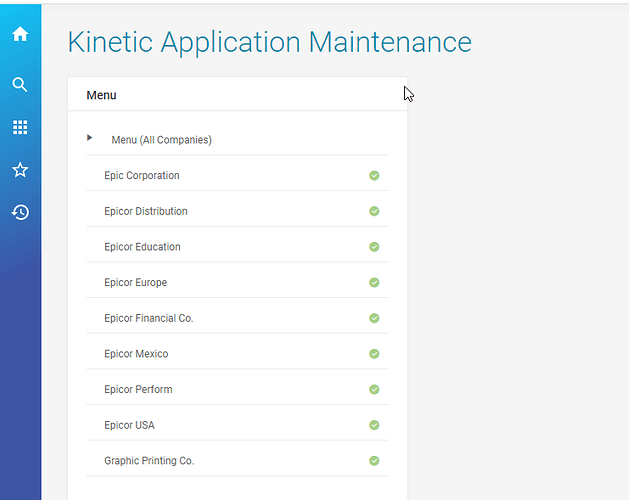The height and width of the screenshot is (500, 629).
Task: Select Epicor Financial Co. in the list
Action: click(x=237, y=318)
